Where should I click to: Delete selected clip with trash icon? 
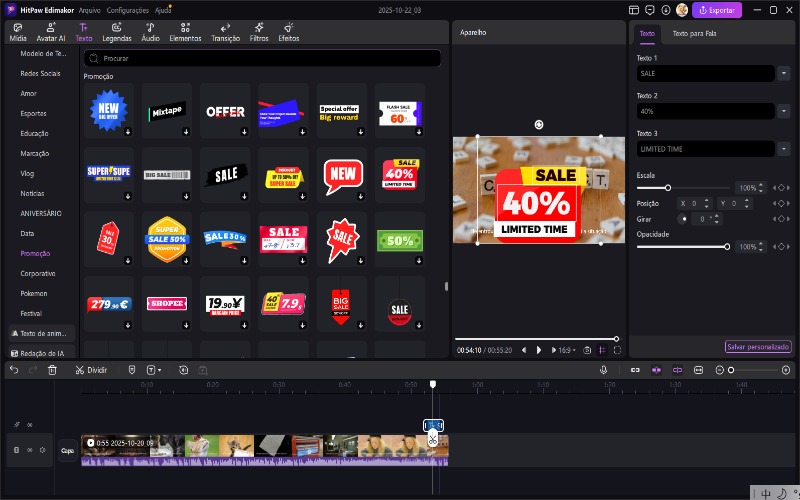click(52, 370)
